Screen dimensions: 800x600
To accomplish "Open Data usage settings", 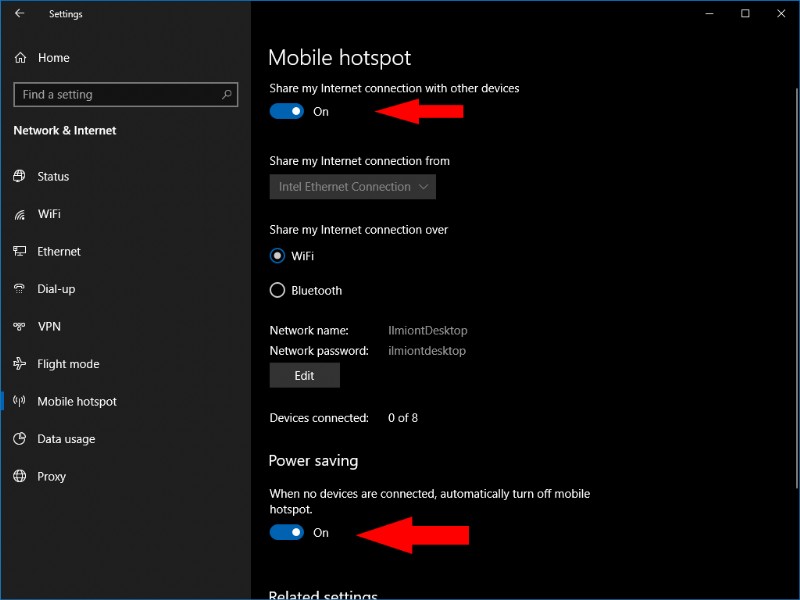I will 62,439.
